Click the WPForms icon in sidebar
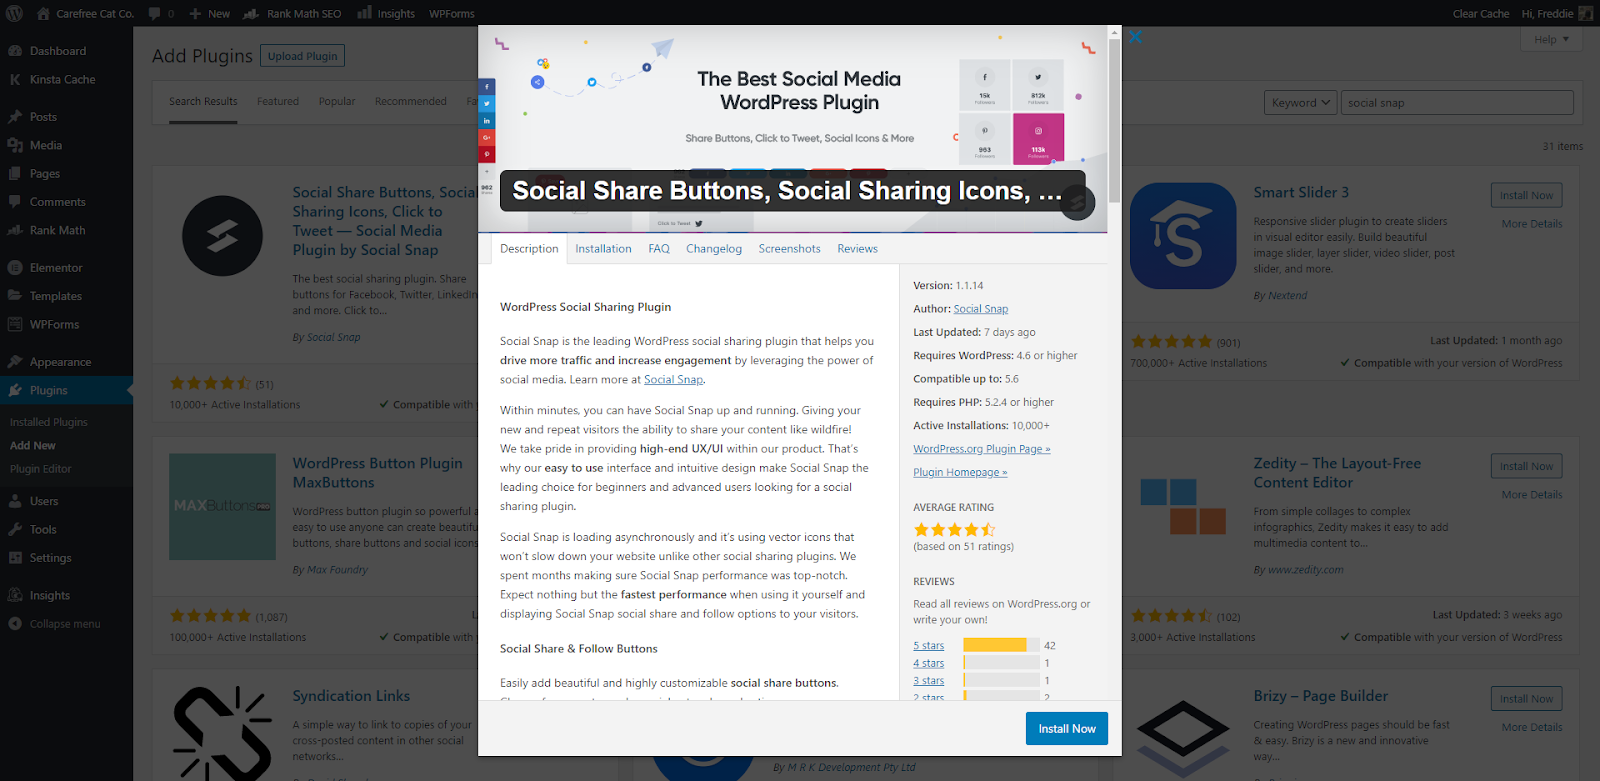This screenshot has height=781, width=1600. point(15,325)
